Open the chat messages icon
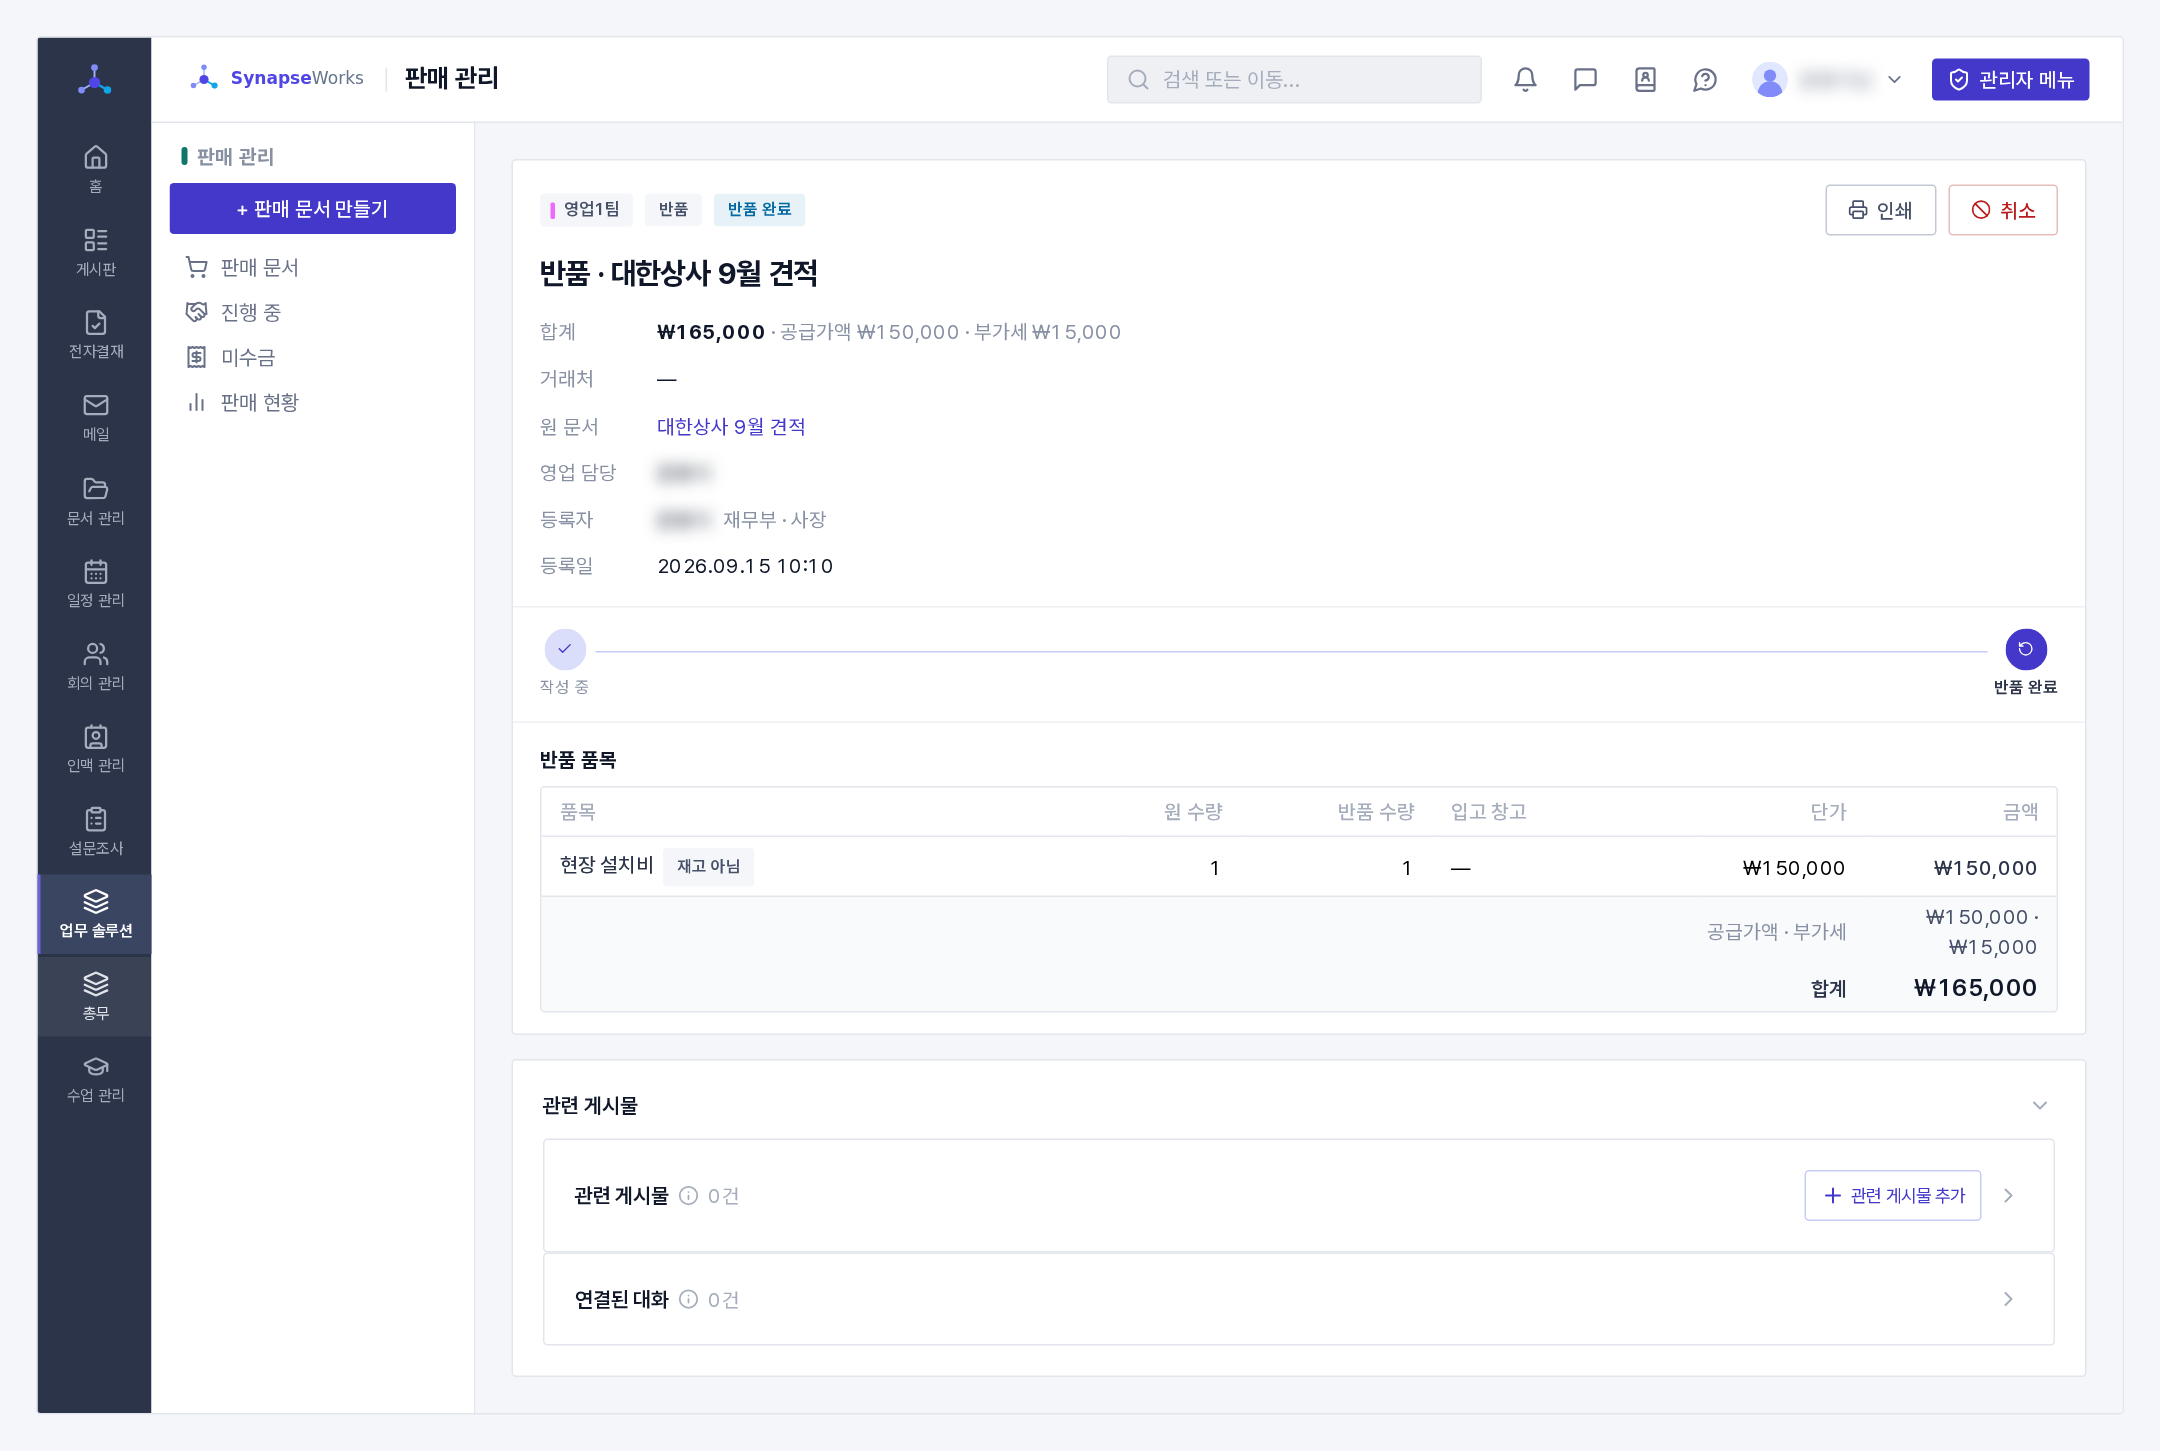 [x=1585, y=79]
